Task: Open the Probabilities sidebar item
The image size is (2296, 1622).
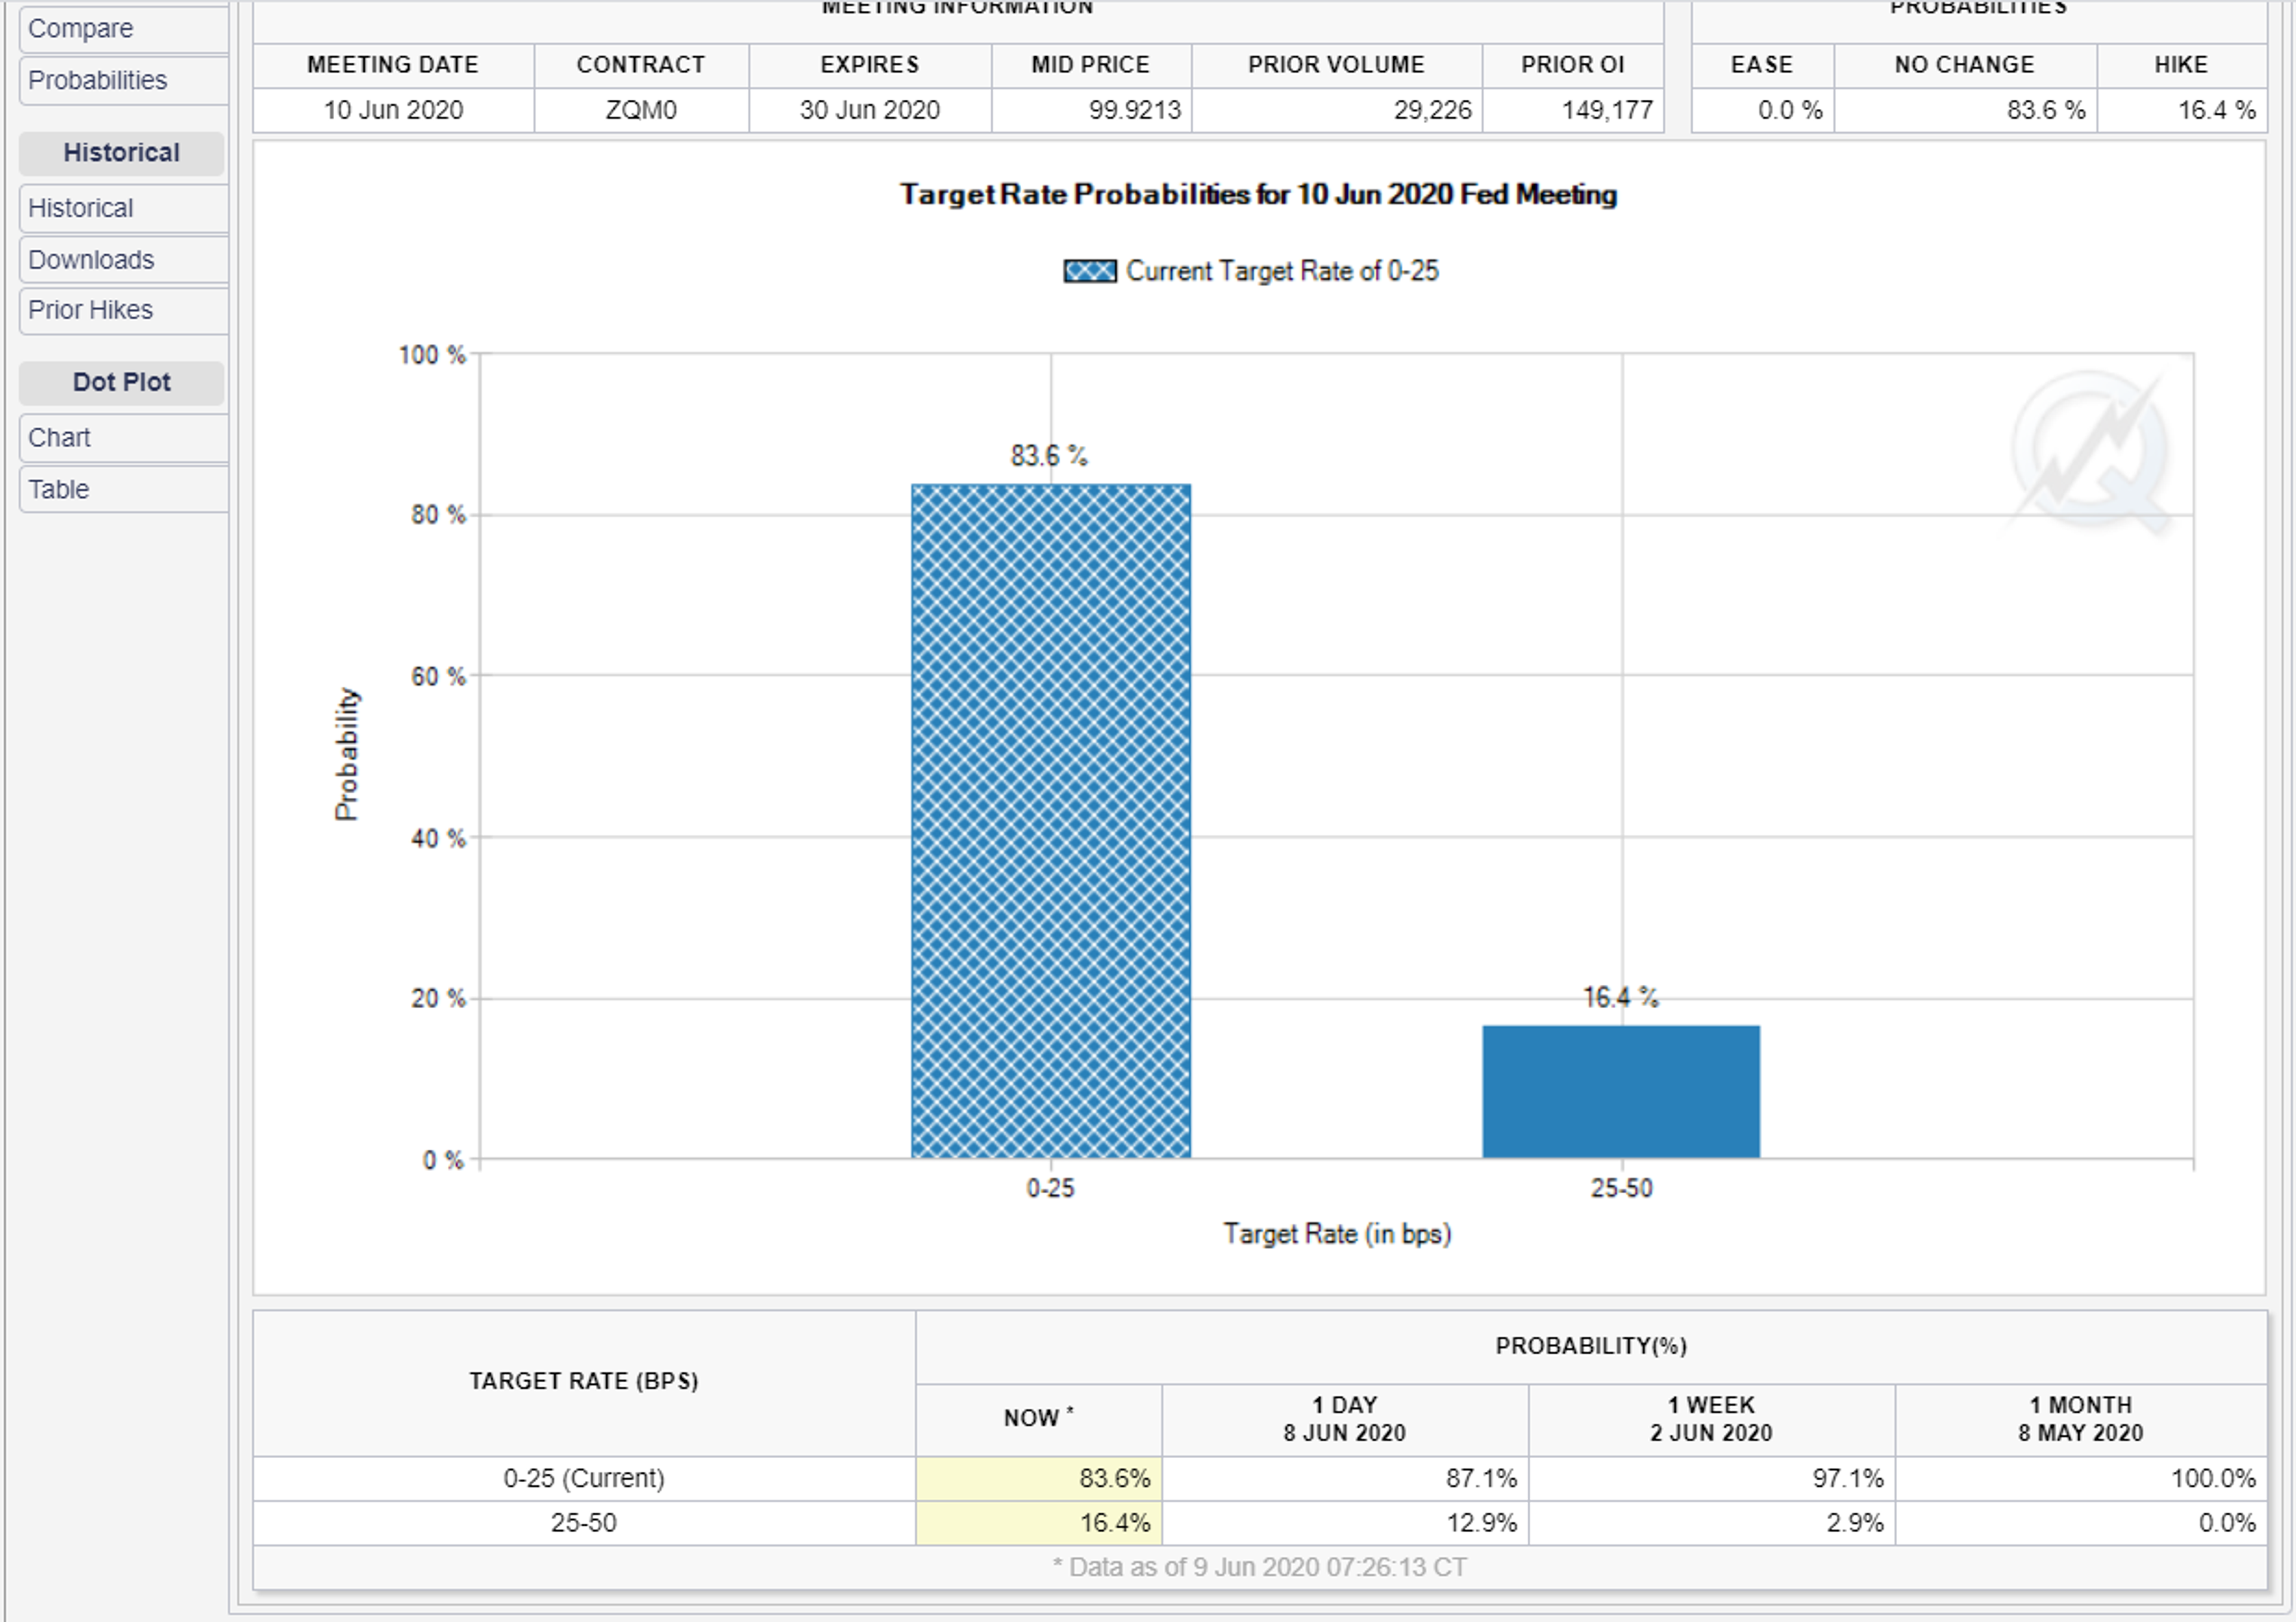Action: [x=124, y=81]
